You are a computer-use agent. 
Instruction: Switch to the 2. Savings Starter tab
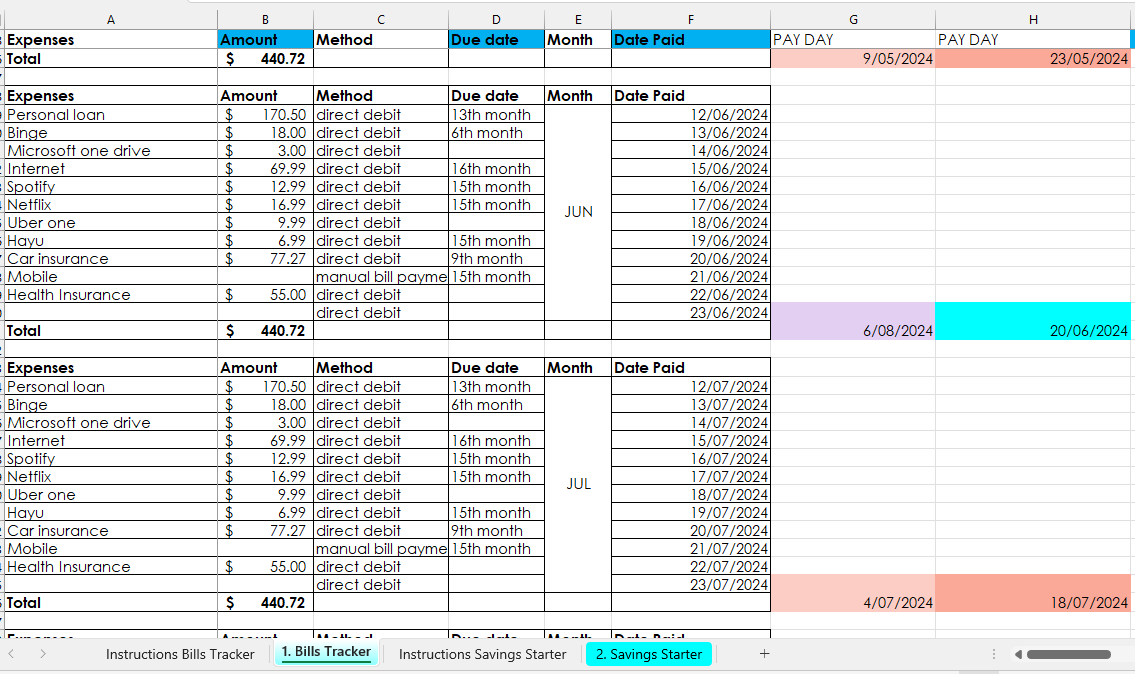649,654
